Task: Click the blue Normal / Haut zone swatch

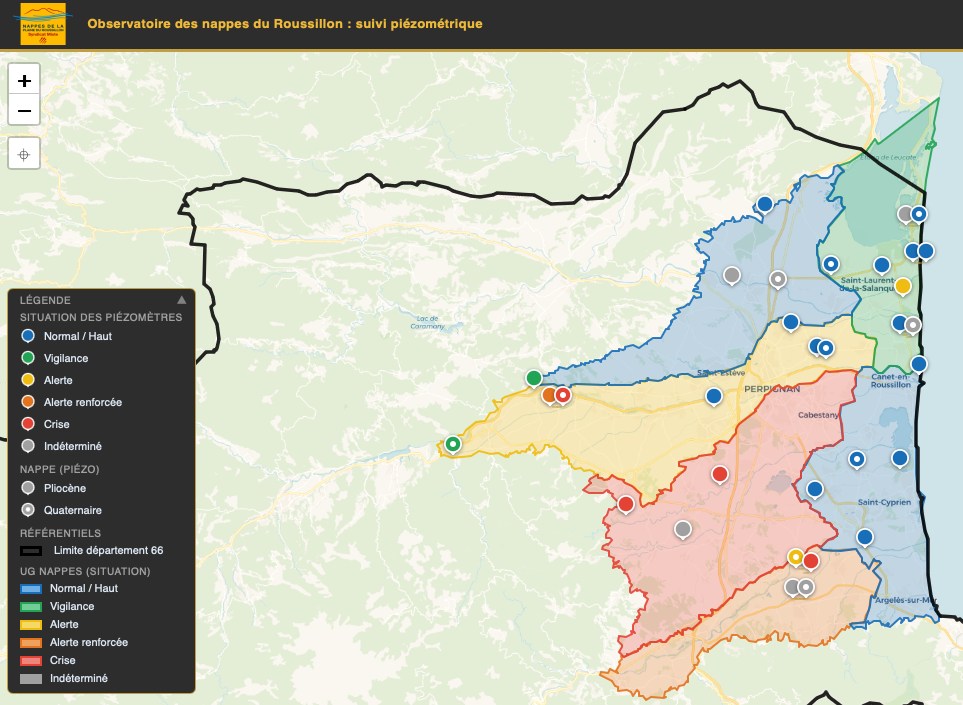Action: coord(31,588)
